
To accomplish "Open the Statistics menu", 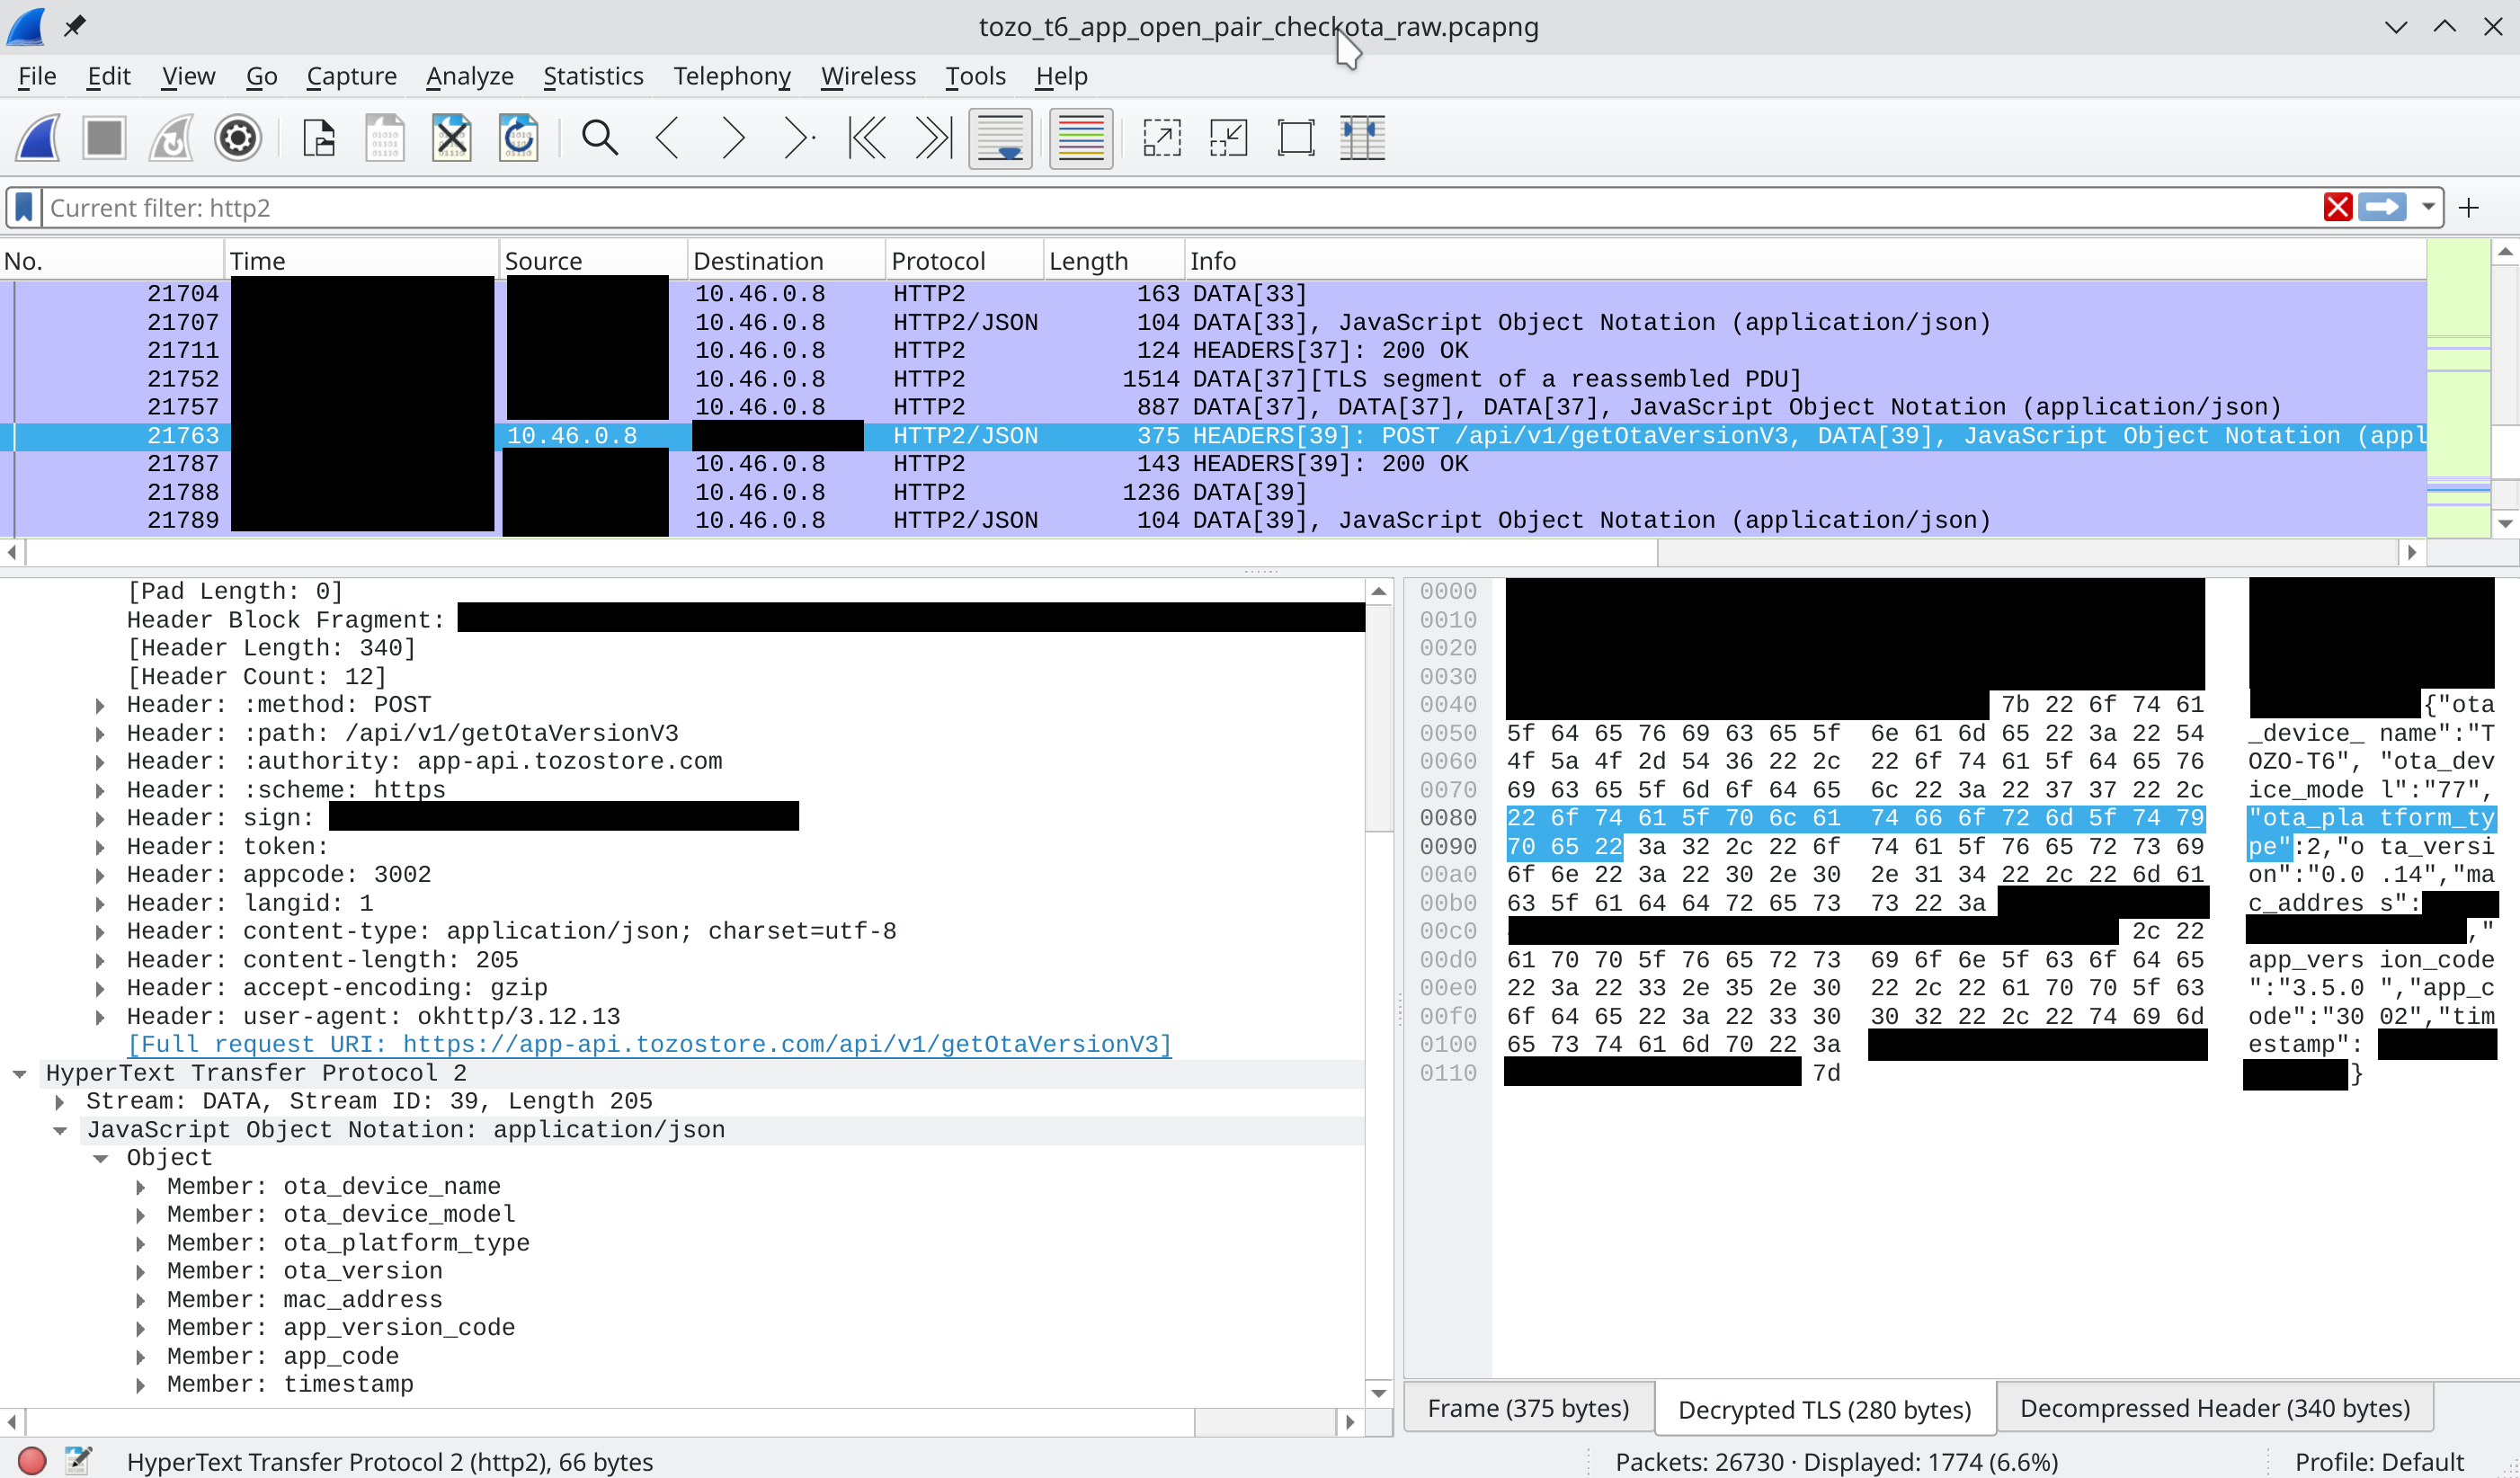I will pos(593,76).
